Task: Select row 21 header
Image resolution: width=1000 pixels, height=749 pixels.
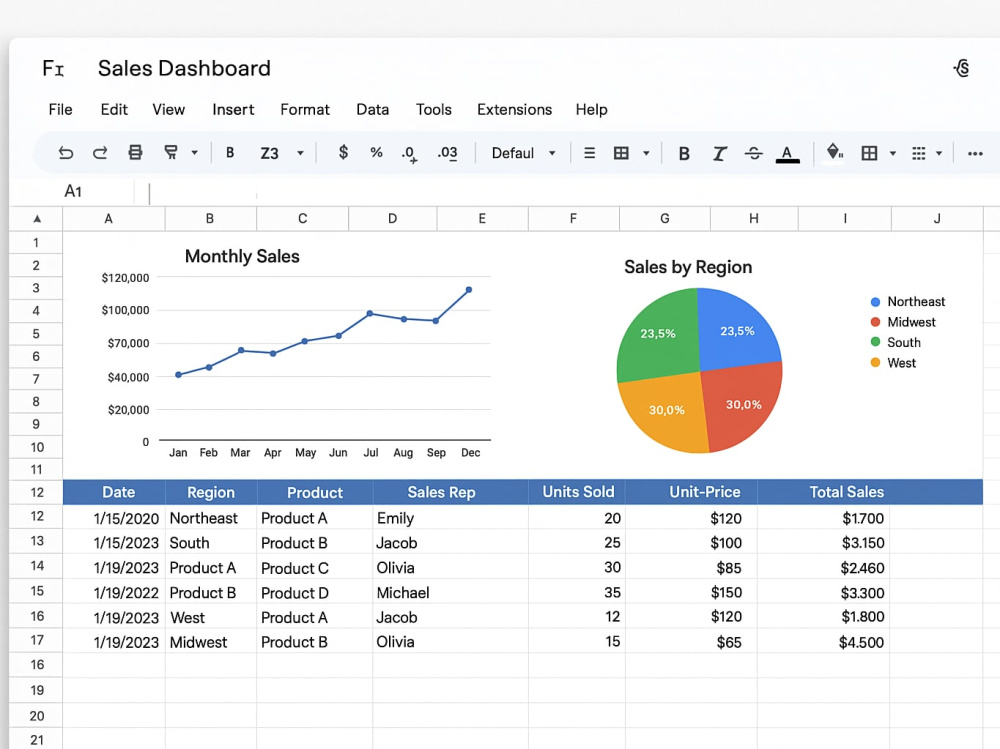Action: [36, 739]
